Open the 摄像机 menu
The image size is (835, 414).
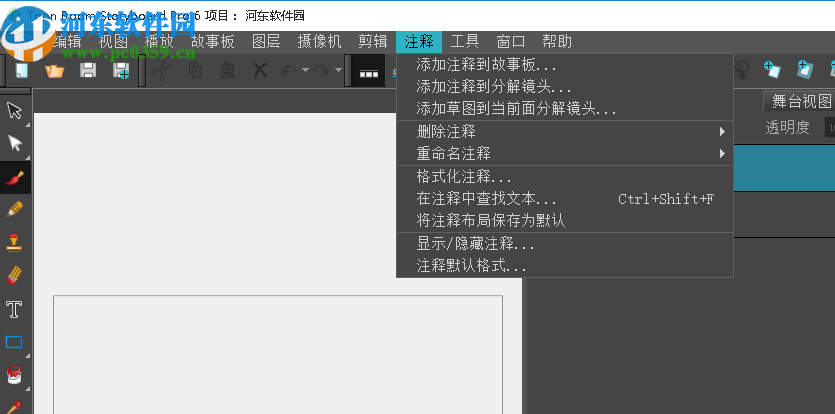pos(320,42)
